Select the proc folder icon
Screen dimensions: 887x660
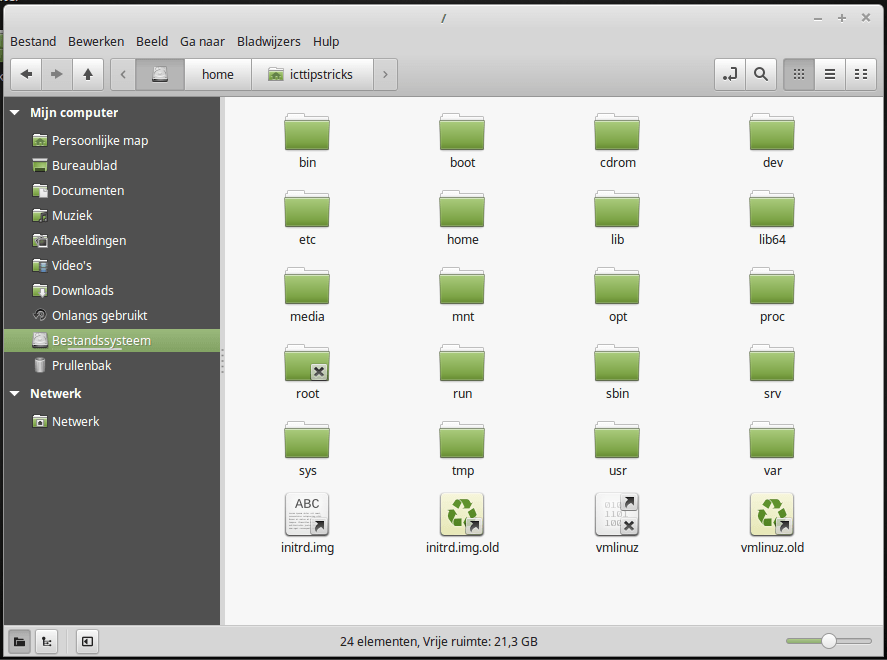[772, 286]
